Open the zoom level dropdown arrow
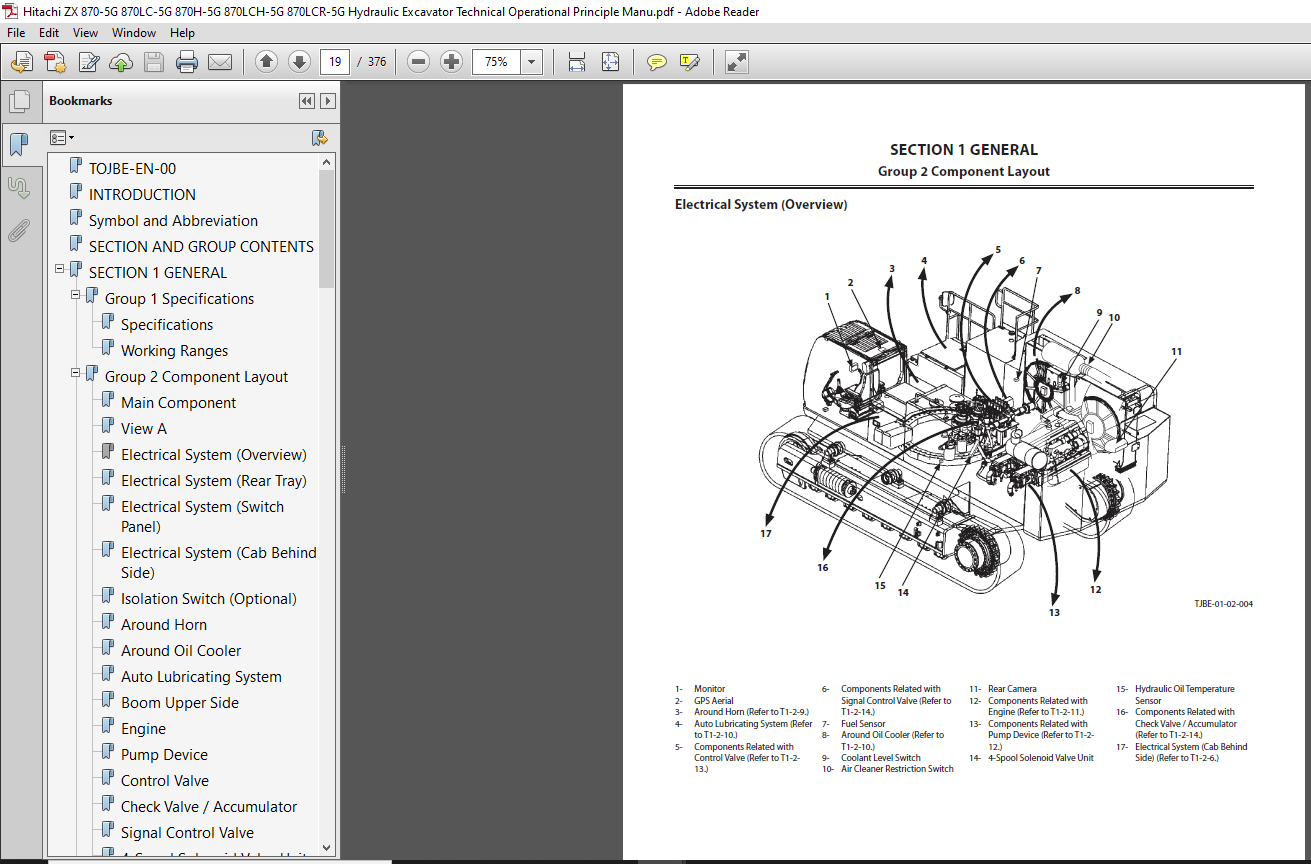 tap(532, 62)
